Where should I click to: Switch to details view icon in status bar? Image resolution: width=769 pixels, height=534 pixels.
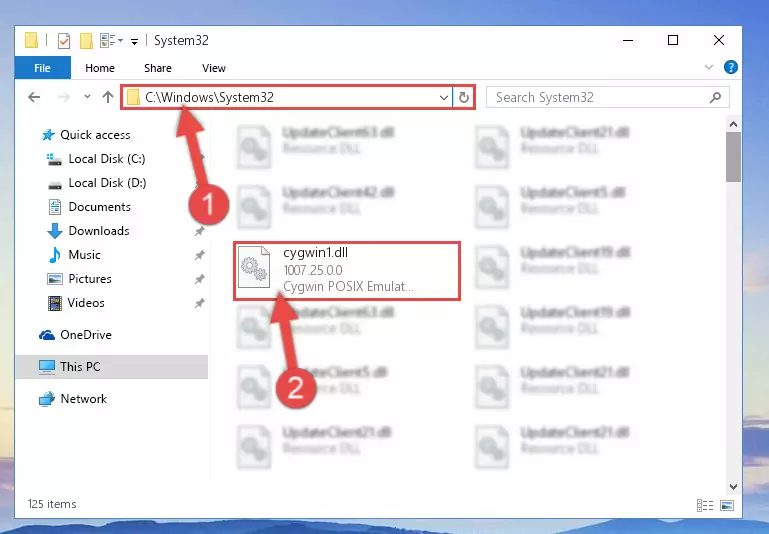click(x=705, y=505)
